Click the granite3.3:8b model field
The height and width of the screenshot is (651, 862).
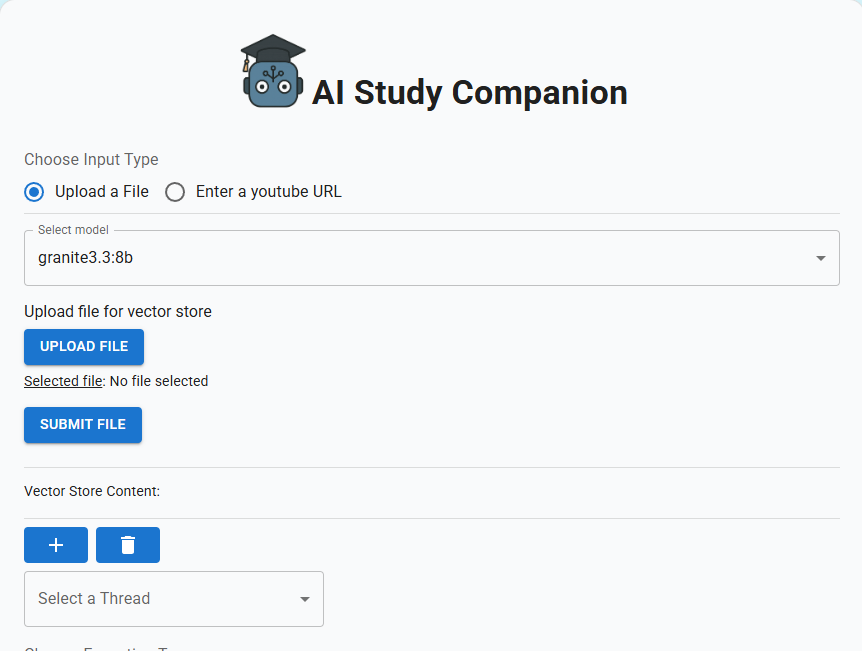coord(432,258)
